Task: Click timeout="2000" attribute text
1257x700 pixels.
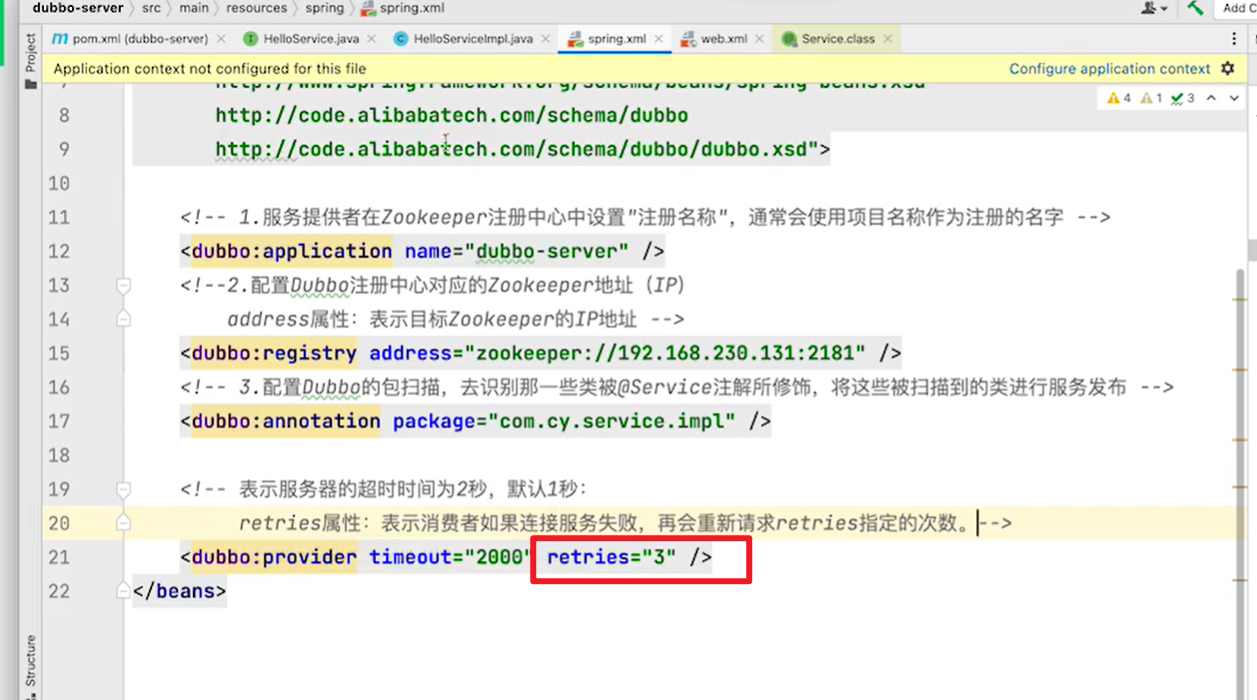Action: click(x=448, y=557)
